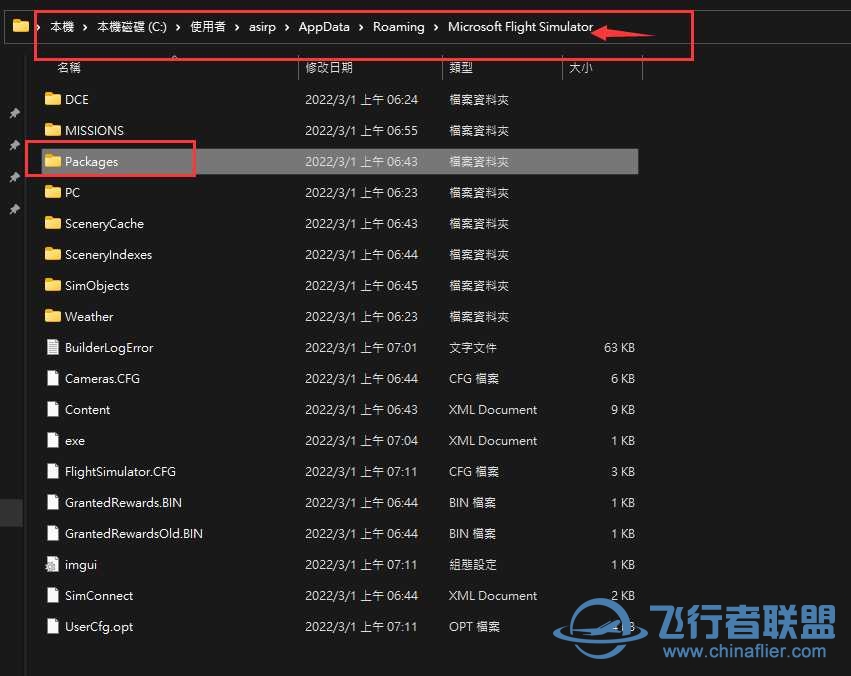The image size is (851, 676).
Task: Click the SceneryCache folder icon
Action: tap(53, 223)
